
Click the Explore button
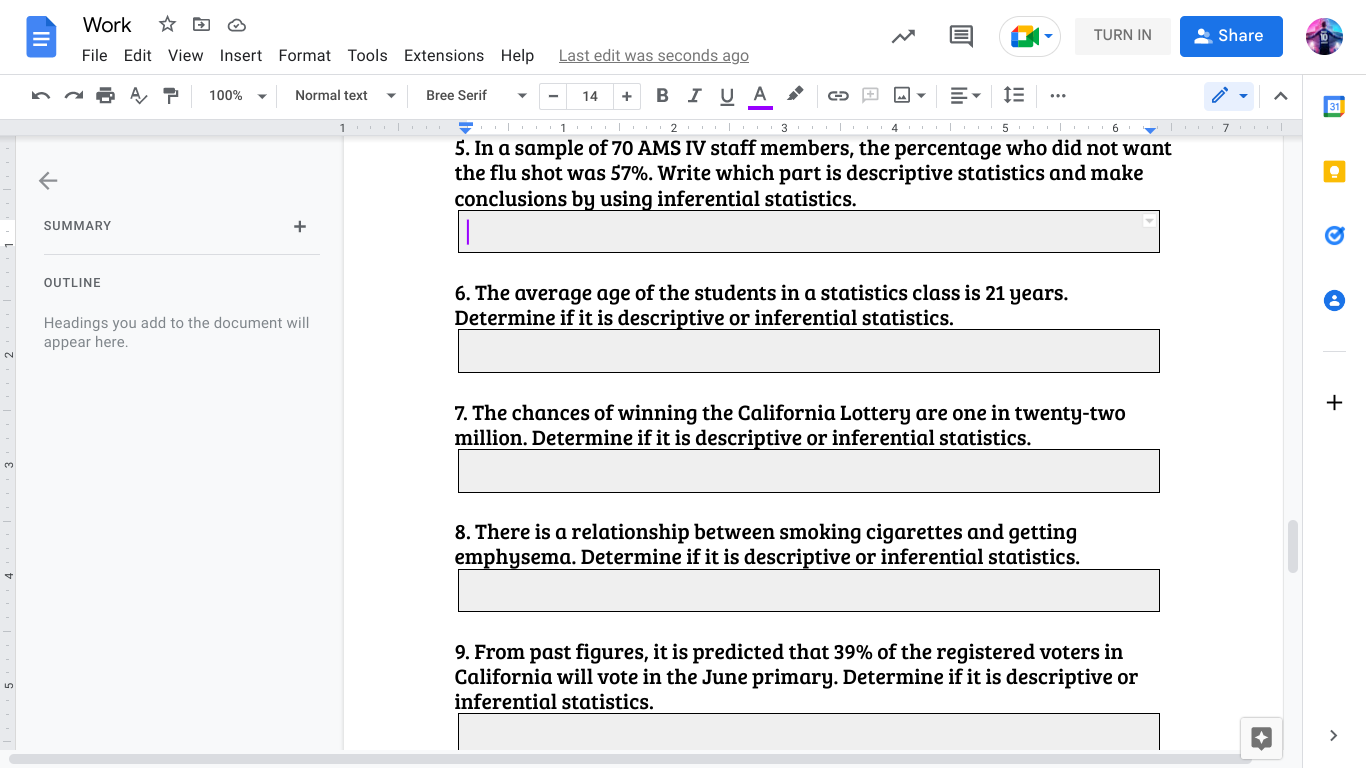pos(1261,738)
